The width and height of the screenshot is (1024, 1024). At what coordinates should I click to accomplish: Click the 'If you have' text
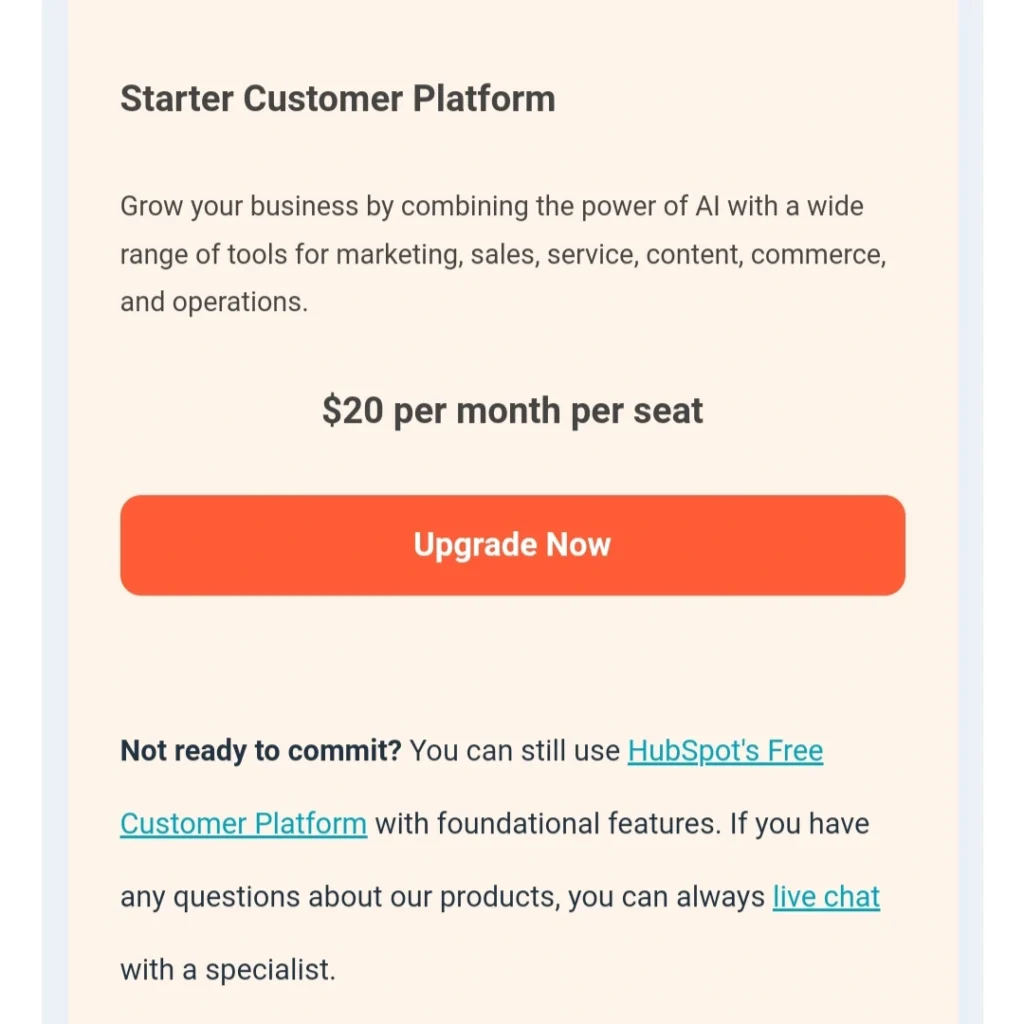[799, 824]
